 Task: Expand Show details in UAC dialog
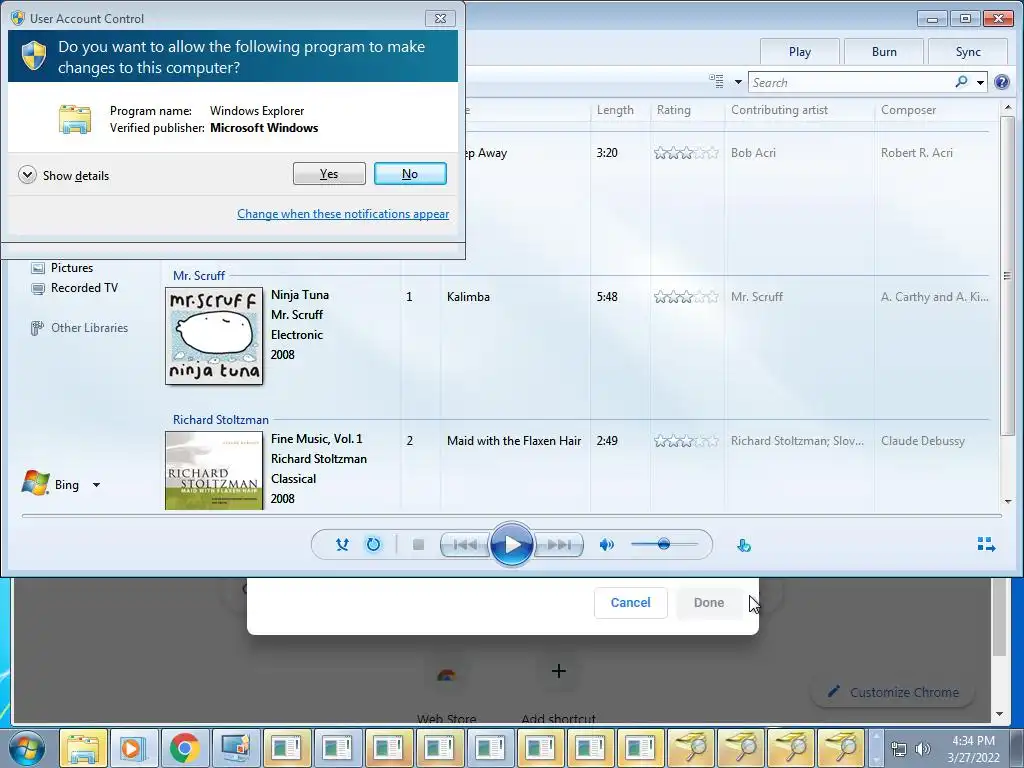coord(64,175)
